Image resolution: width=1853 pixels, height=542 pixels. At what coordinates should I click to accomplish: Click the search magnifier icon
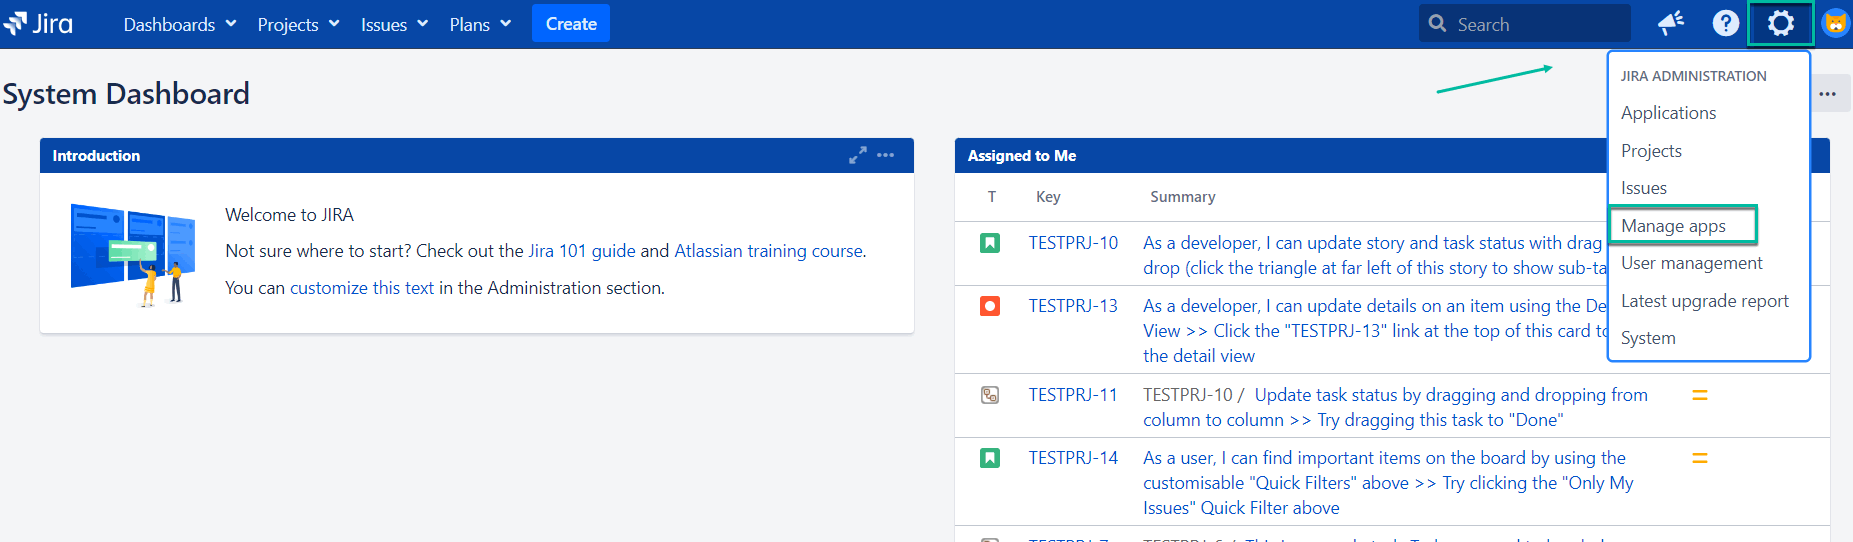click(1437, 23)
